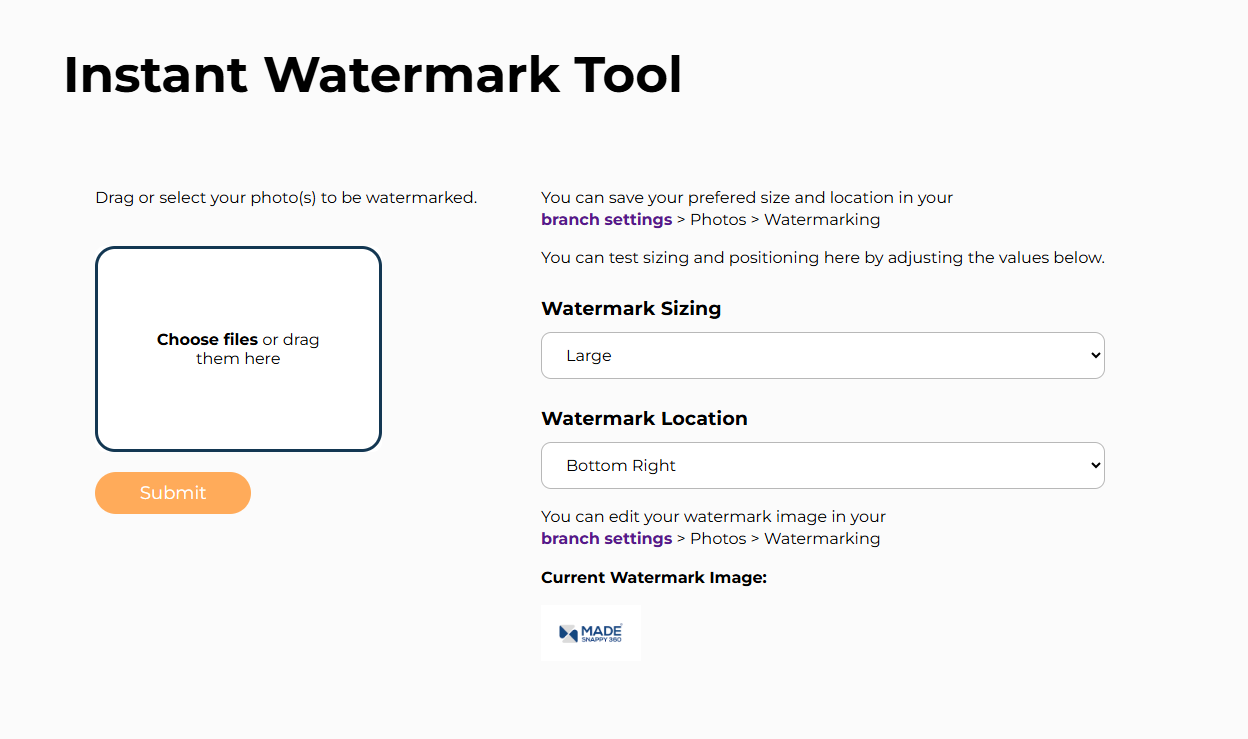
Task: Click the "You can edit your watermark image" text
Action: pos(713,517)
